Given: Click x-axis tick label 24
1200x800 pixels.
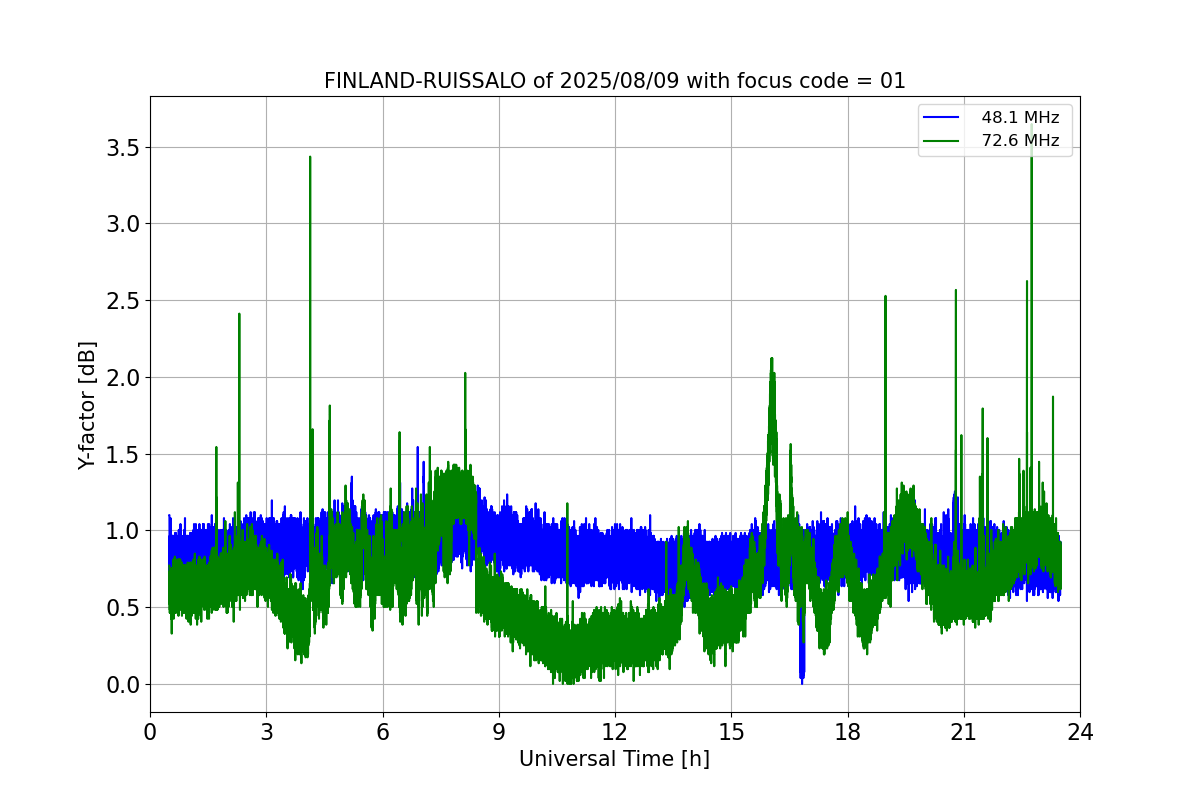Looking at the screenshot, I should click(x=1080, y=732).
